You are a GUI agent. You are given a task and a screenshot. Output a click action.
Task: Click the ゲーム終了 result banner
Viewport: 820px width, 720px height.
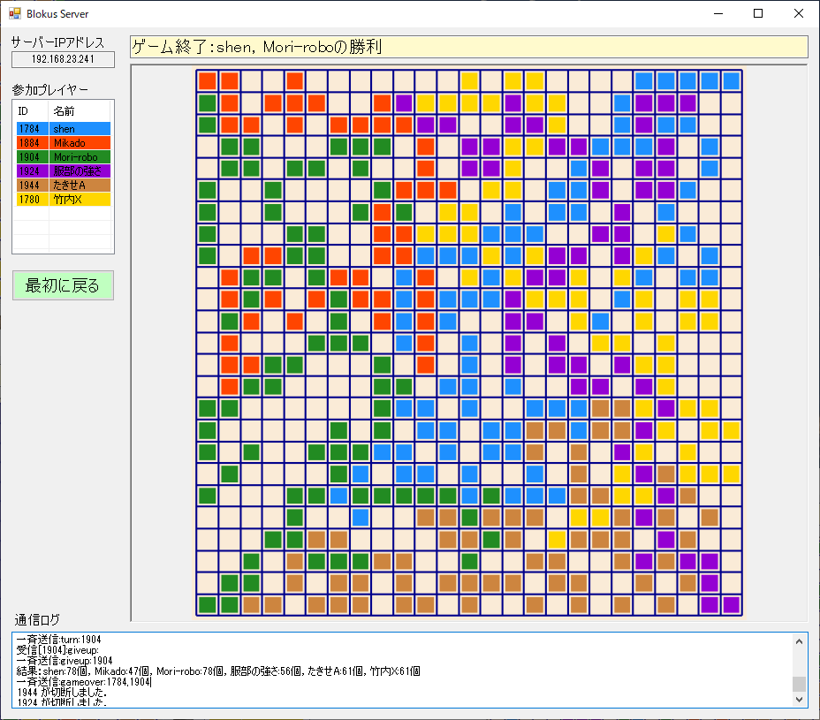click(468, 47)
